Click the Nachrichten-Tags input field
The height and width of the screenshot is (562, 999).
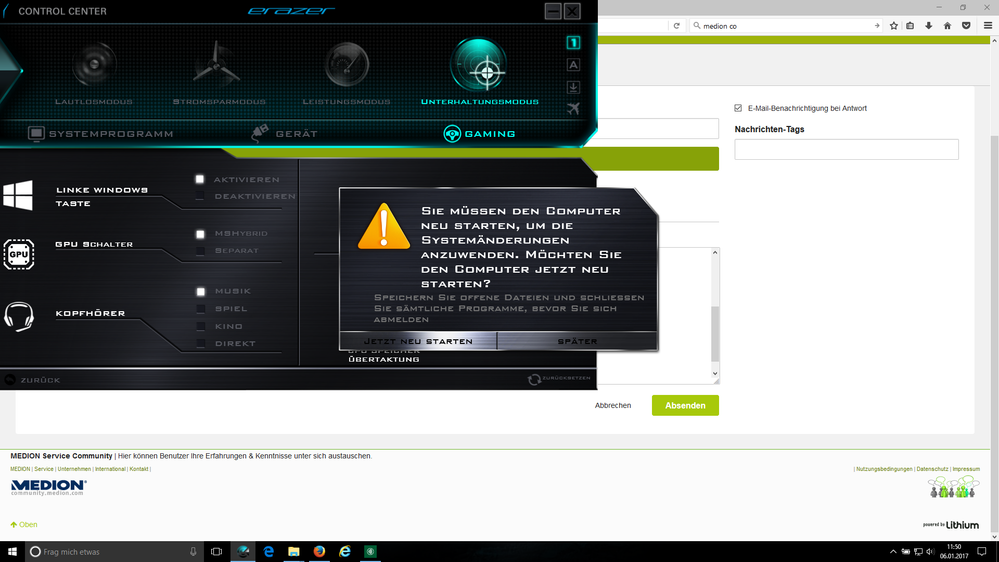[x=846, y=149]
